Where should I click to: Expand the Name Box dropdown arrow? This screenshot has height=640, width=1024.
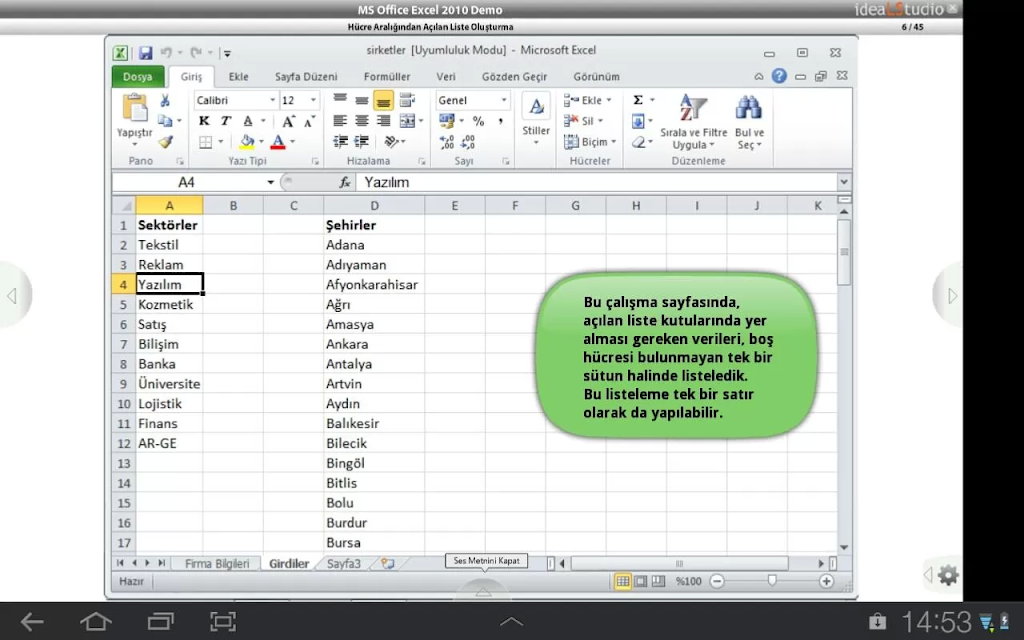point(270,182)
